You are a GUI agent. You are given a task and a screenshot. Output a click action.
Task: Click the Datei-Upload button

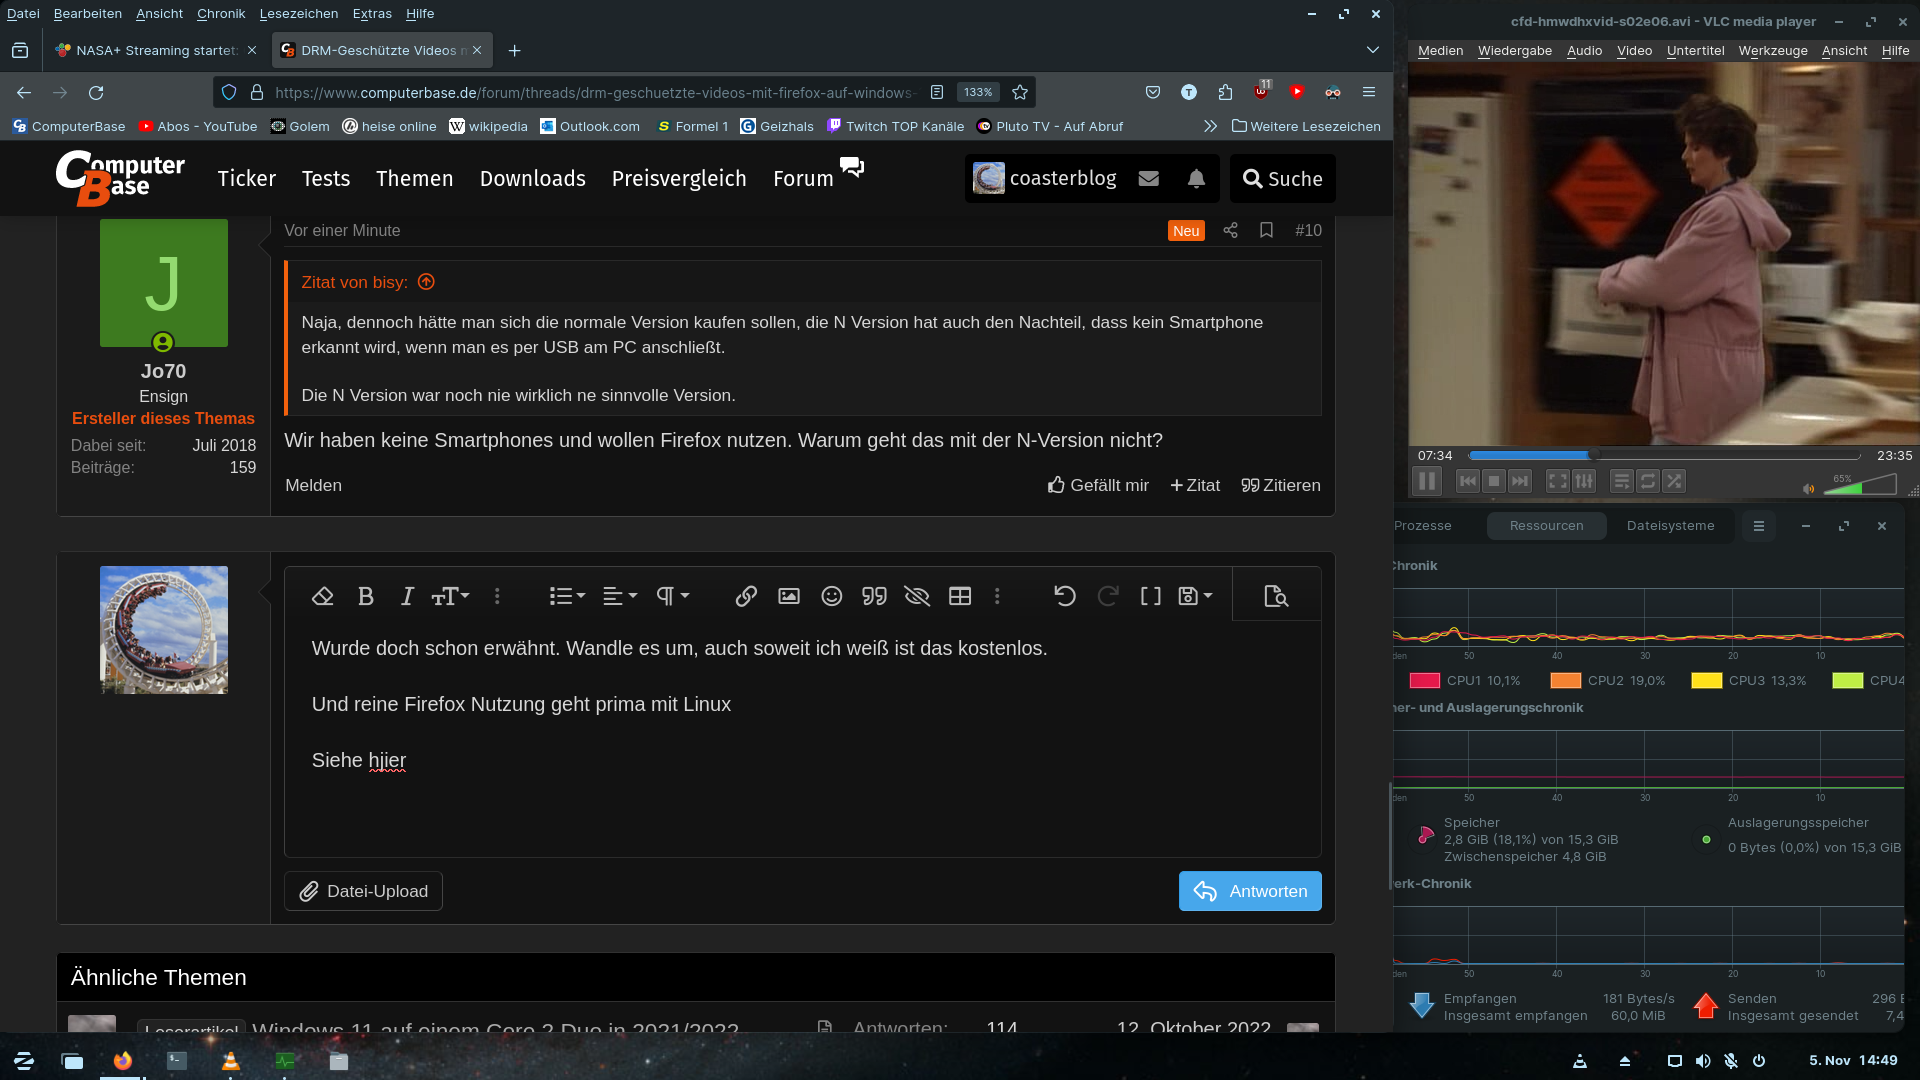(x=363, y=891)
